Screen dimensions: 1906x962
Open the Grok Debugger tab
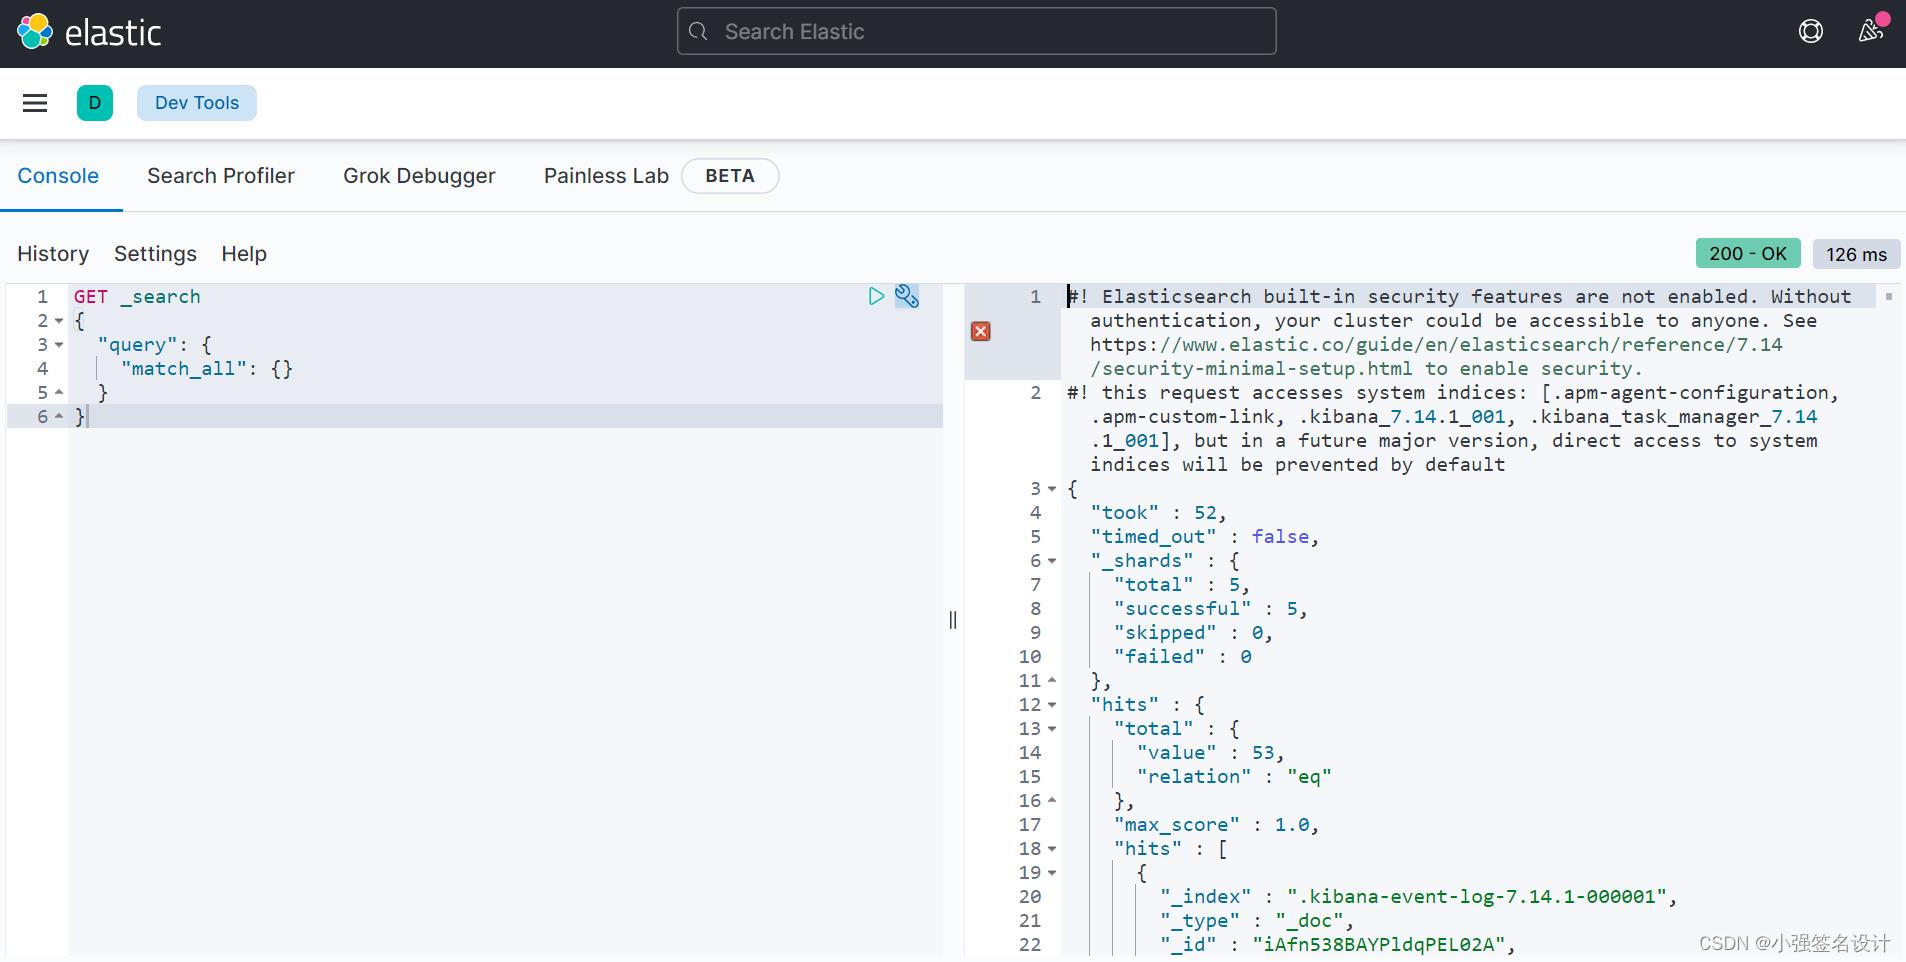(x=419, y=176)
